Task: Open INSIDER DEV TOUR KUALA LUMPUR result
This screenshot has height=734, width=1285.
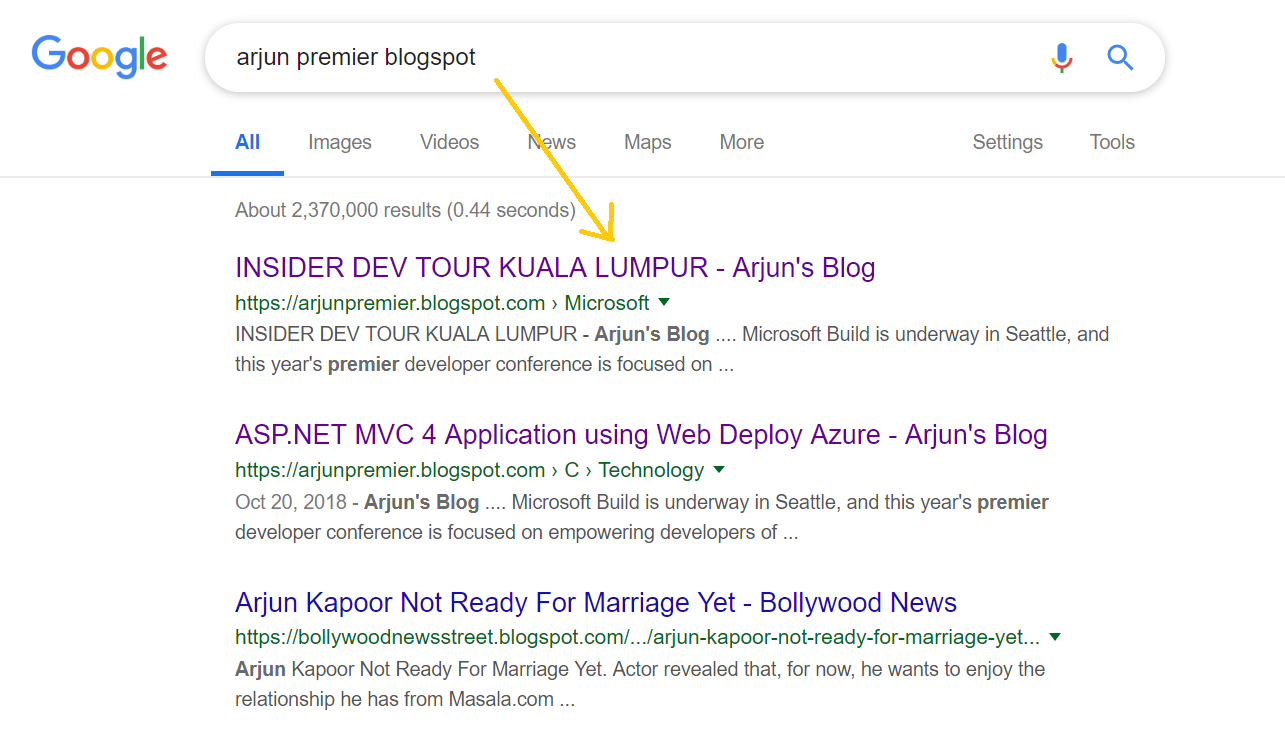Action: pyautogui.click(x=555, y=268)
